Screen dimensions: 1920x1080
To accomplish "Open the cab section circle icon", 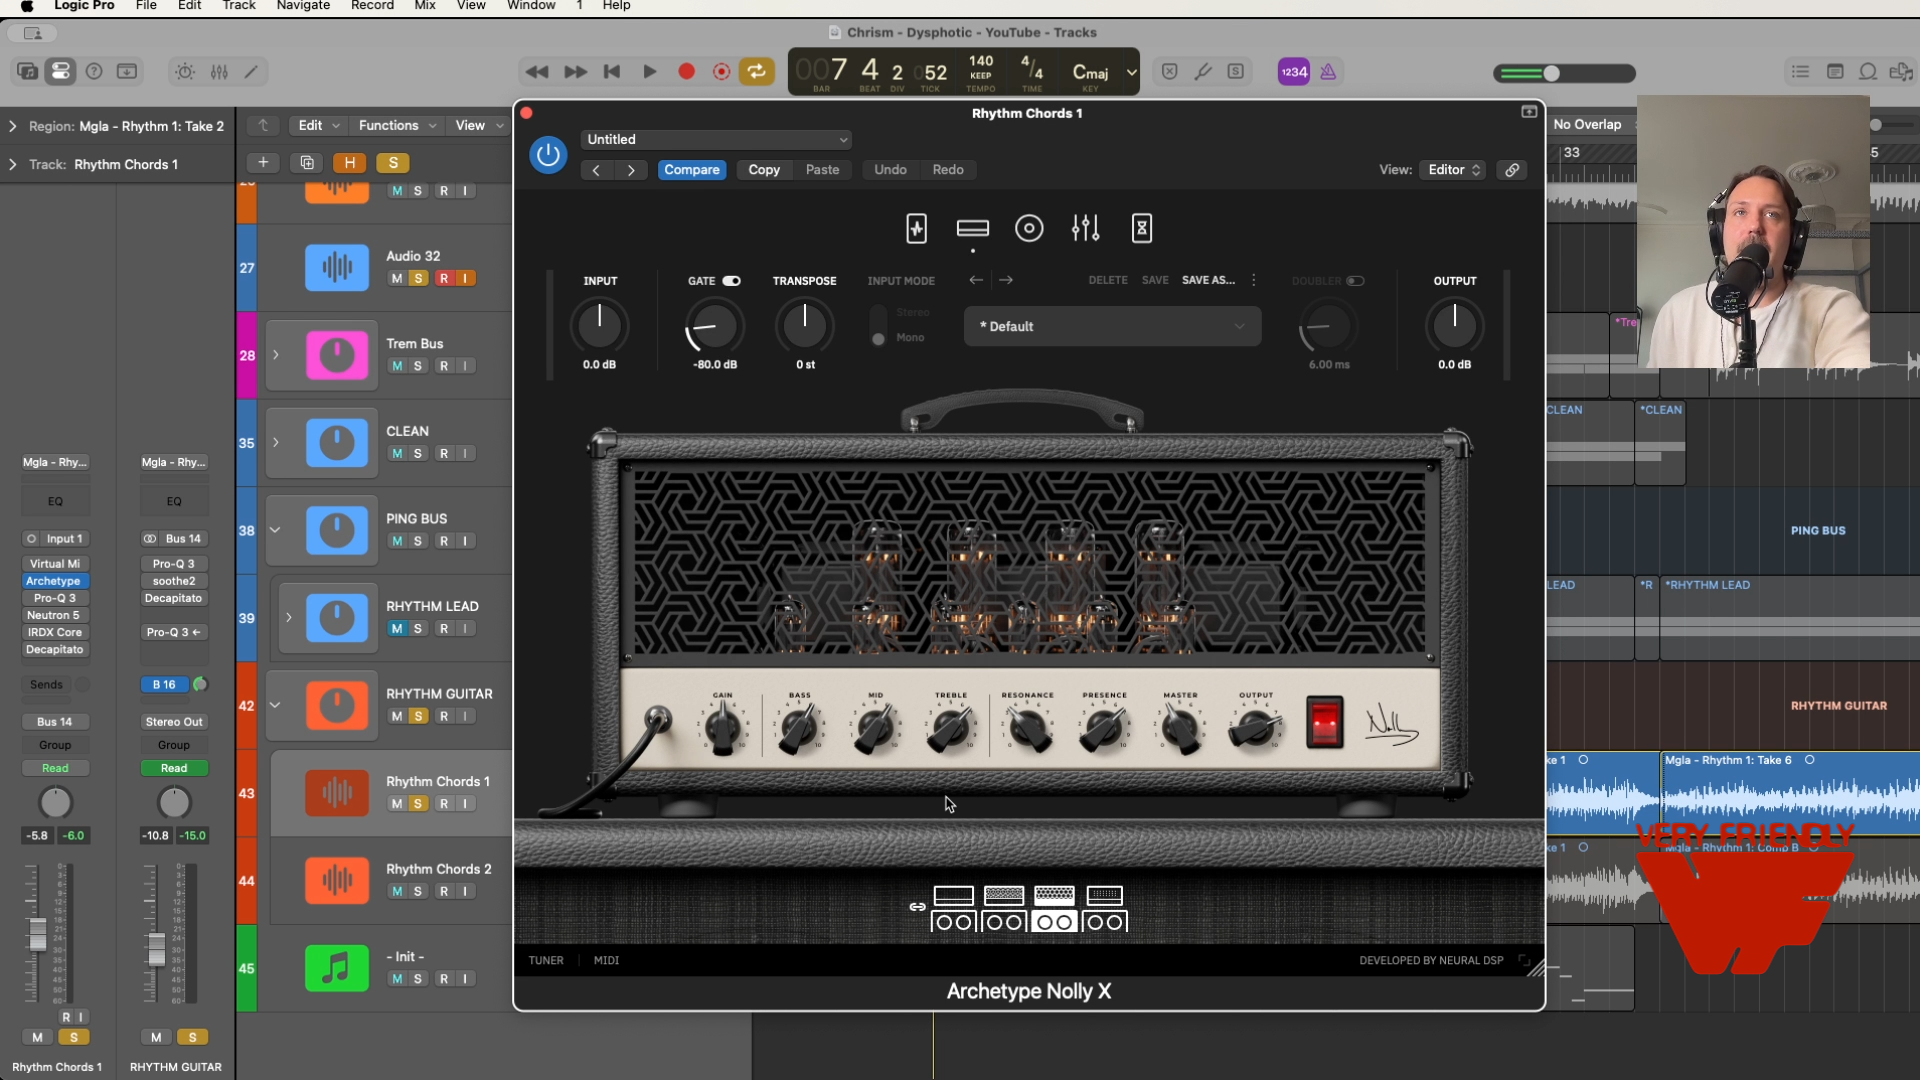I will (1029, 229).
